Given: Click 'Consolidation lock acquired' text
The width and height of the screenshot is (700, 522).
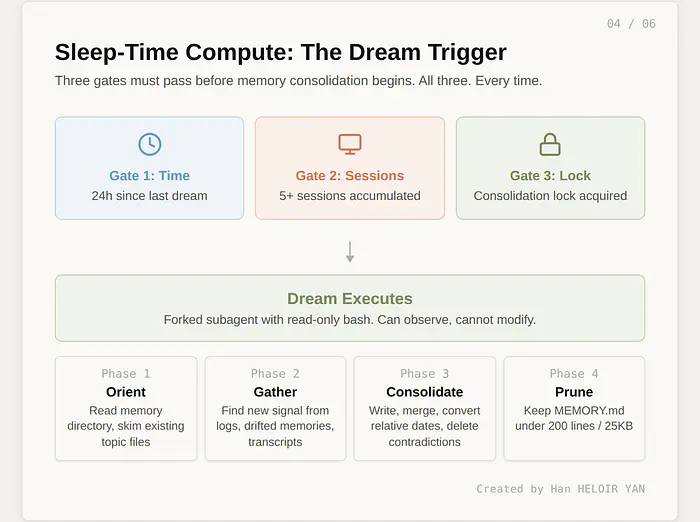Looking at the screenshot, I should pos(550,196).
